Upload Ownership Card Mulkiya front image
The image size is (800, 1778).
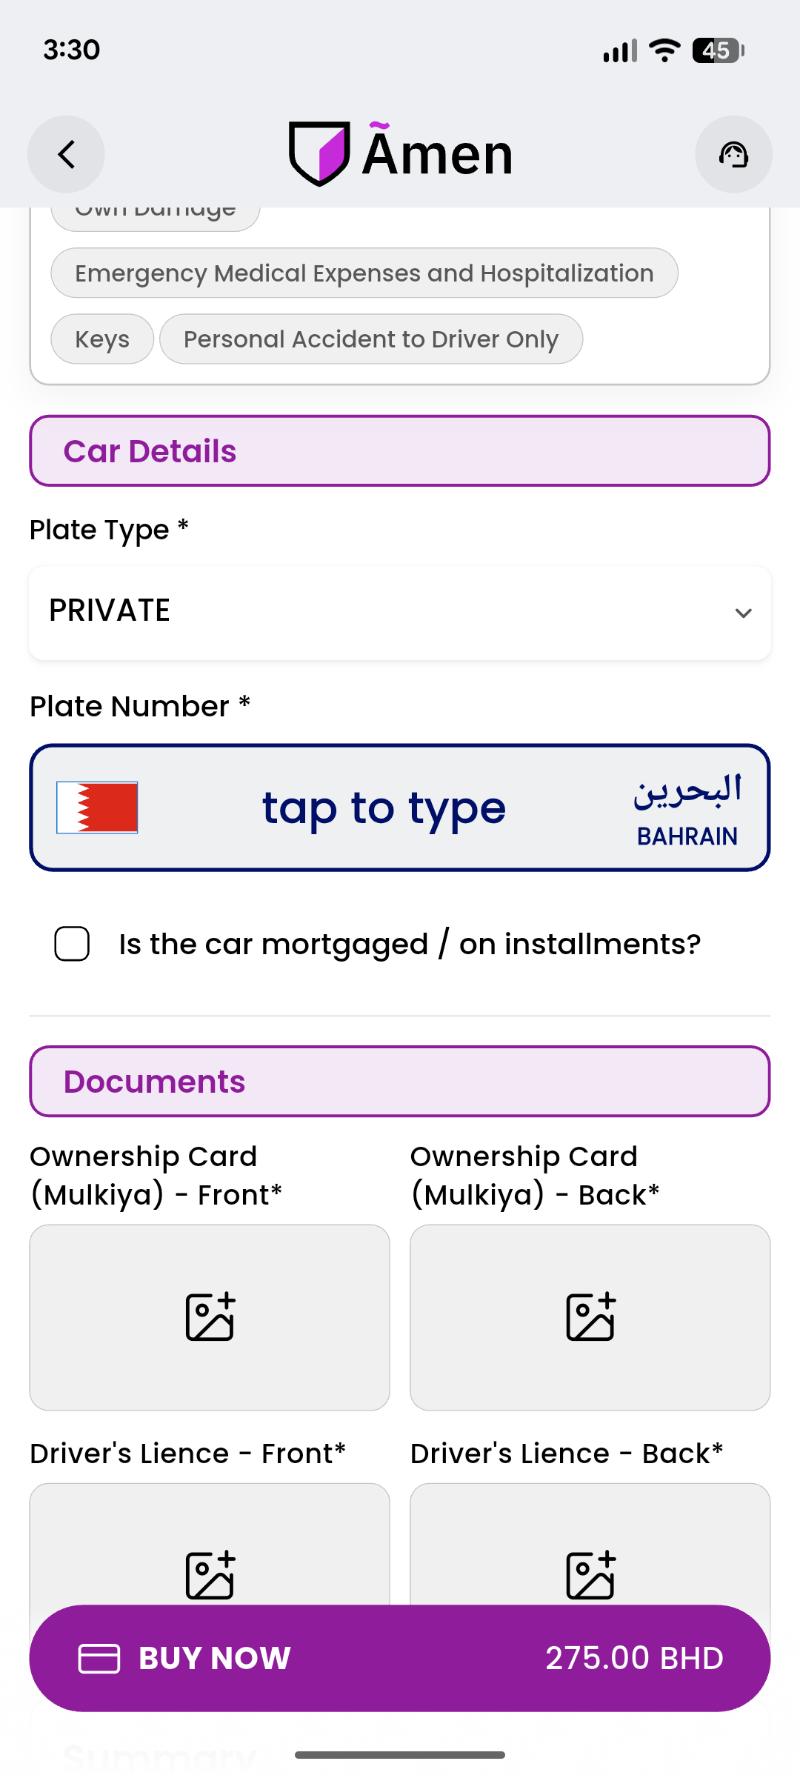click(210, 1316)
